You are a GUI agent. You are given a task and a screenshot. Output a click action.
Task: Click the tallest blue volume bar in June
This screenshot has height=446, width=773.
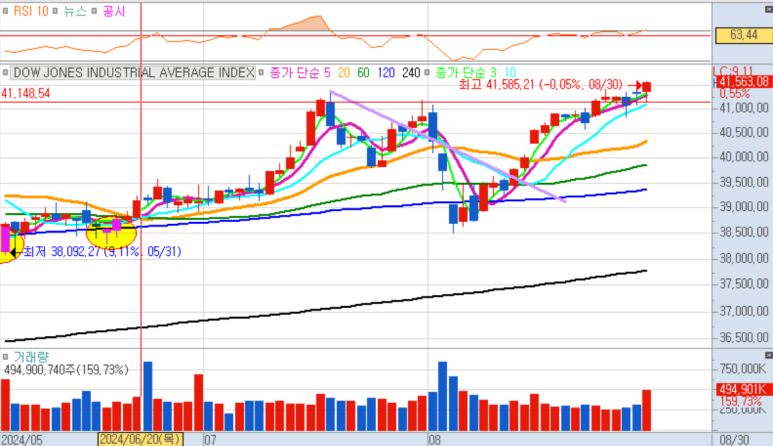coord(147,396)
